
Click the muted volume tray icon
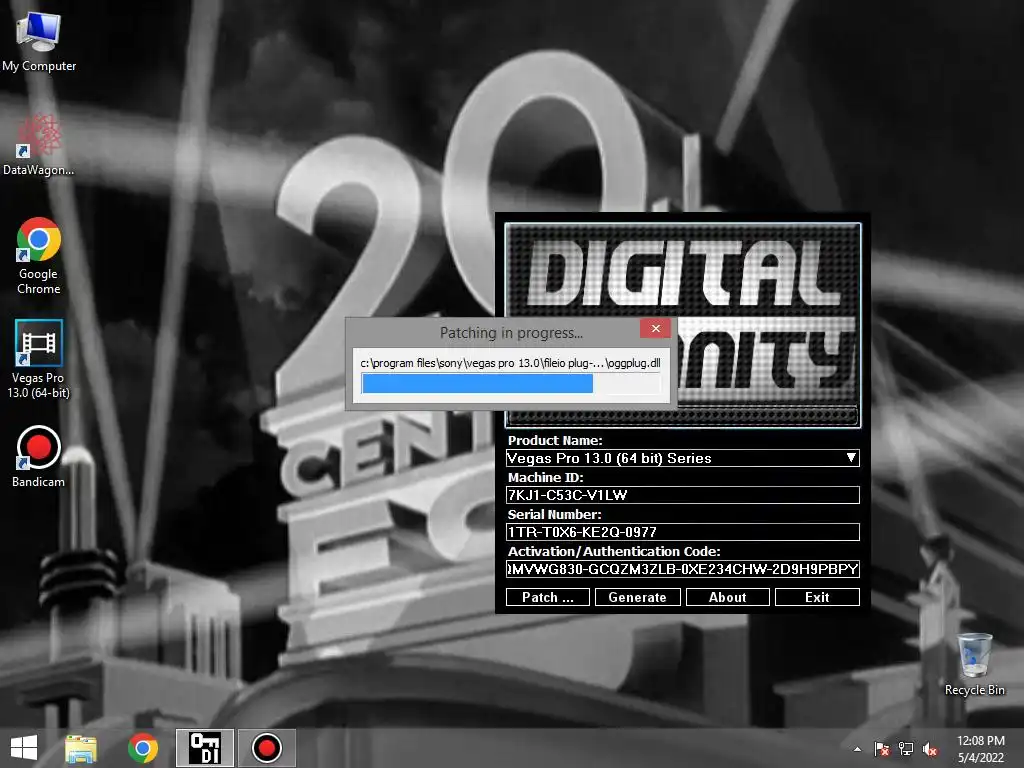coord(930,749)
